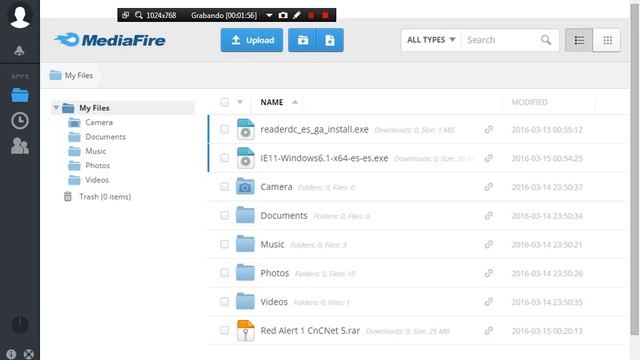640x360 pixels.
Task: Open the ALL TYPES filter dropdown
Action: coord(431,40)
